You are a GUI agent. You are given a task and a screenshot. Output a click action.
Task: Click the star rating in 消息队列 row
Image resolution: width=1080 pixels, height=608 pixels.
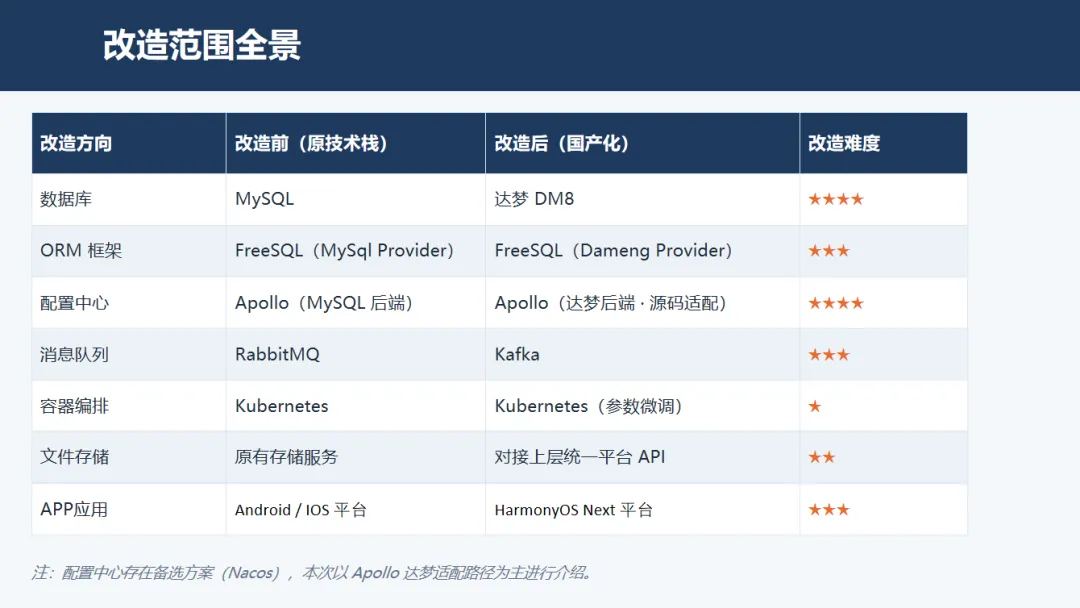[829, 355]
